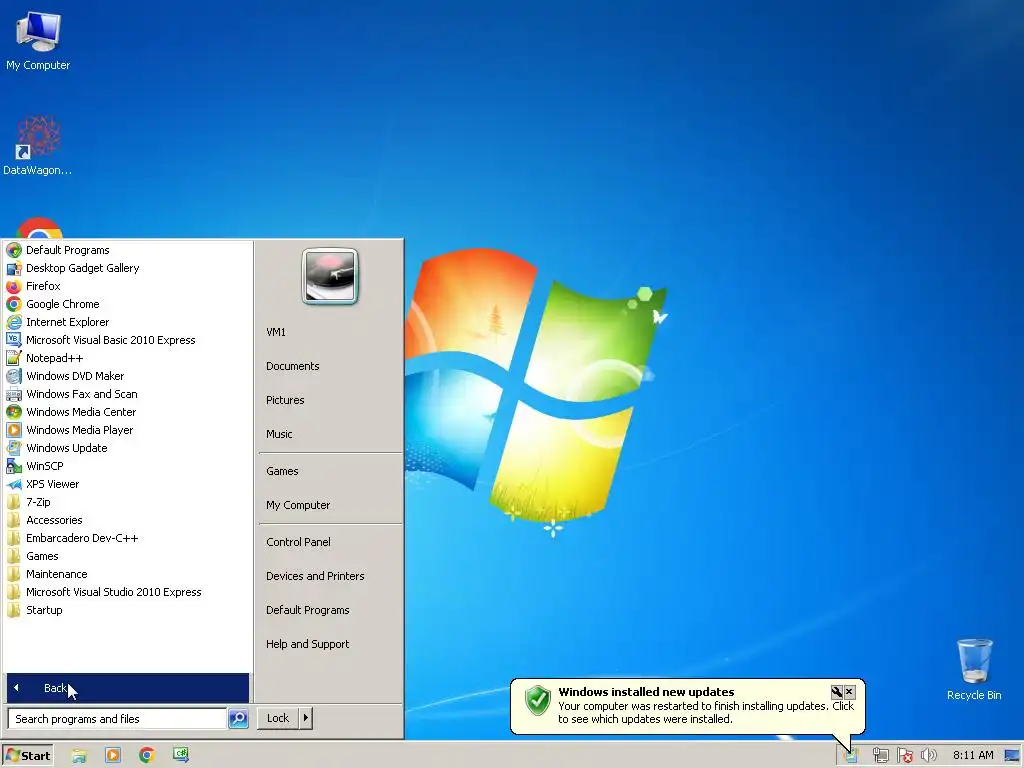Screen dimensions: 1024x768
Task: Open Windows Fax and Scan
Action: 82,394
